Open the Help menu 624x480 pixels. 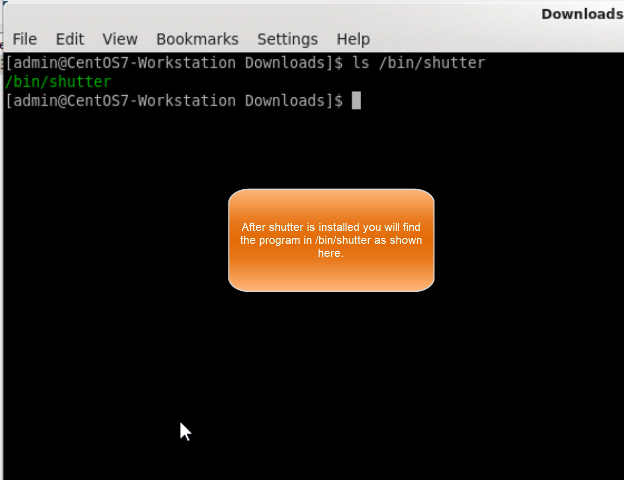tap(353, 39)
